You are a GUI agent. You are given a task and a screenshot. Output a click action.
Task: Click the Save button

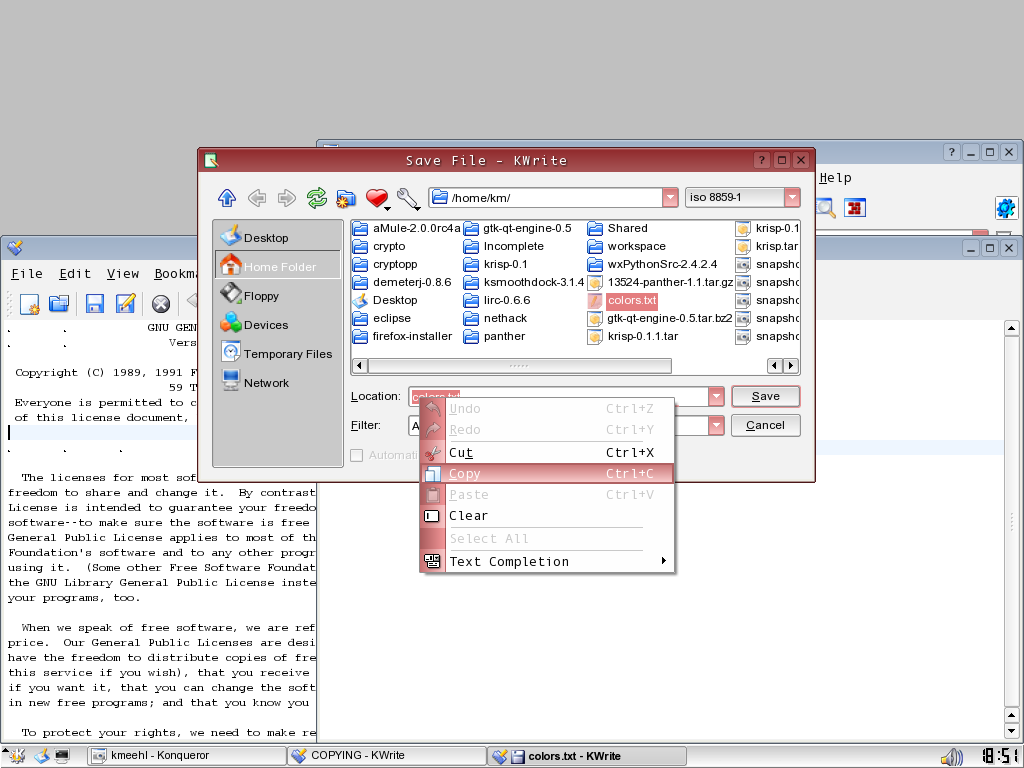pyautogui.click(x=765, y=396)
